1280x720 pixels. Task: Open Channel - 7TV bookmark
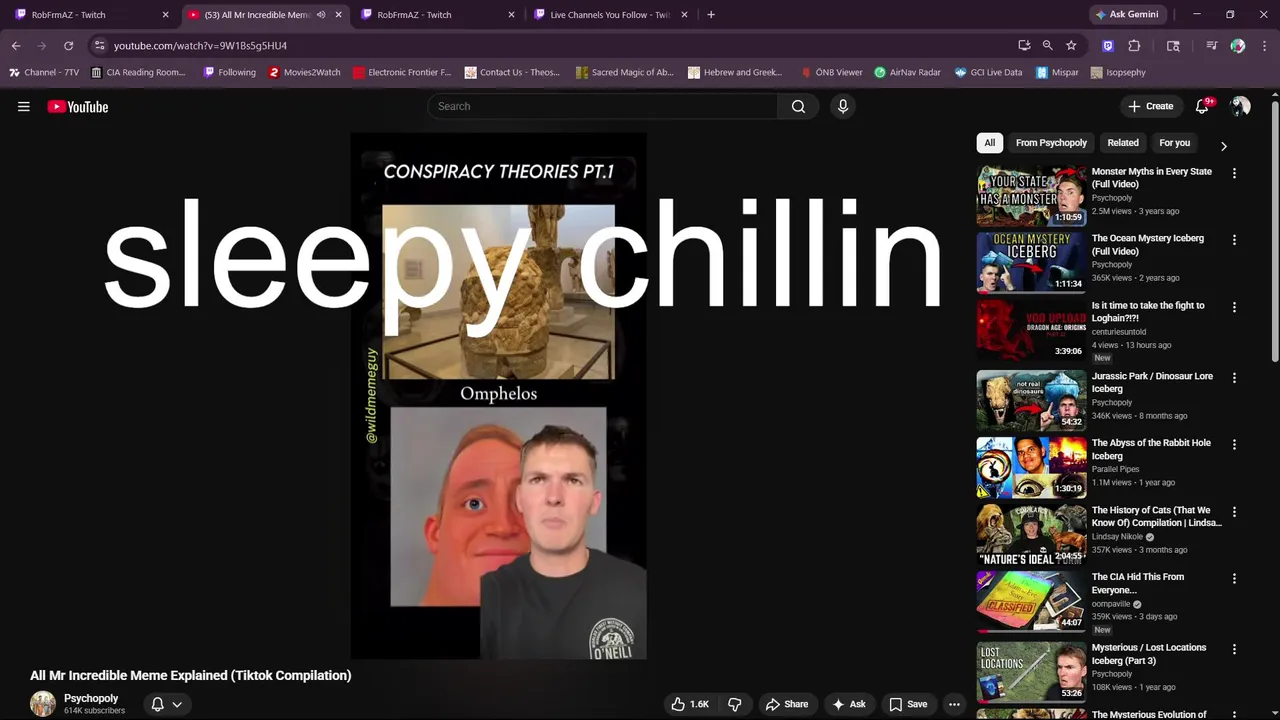44,72
